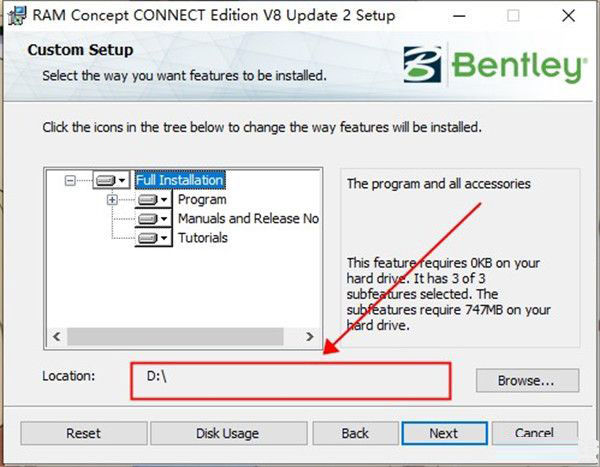Collapse the Full Installation tree node

pos(70,180)
